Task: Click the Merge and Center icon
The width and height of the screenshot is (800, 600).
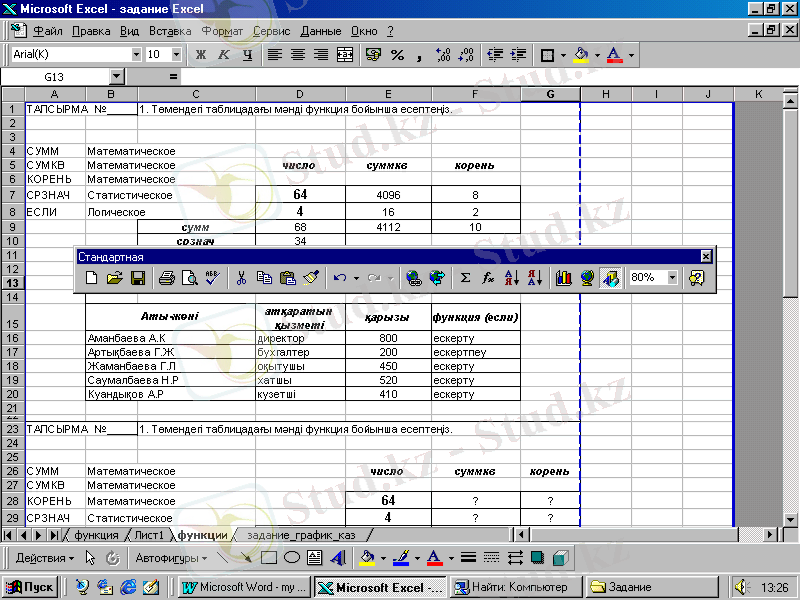Action: tap(345, 54)
